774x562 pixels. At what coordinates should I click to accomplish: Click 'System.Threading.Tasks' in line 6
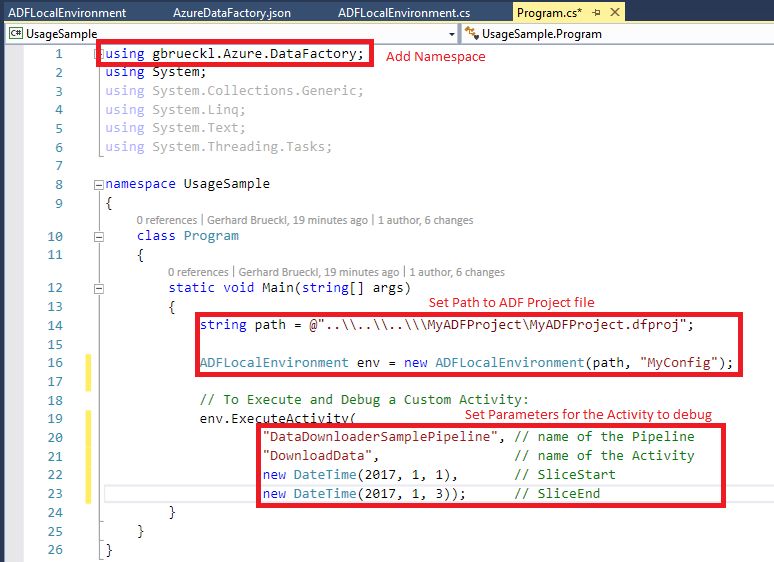click(238, 147)
